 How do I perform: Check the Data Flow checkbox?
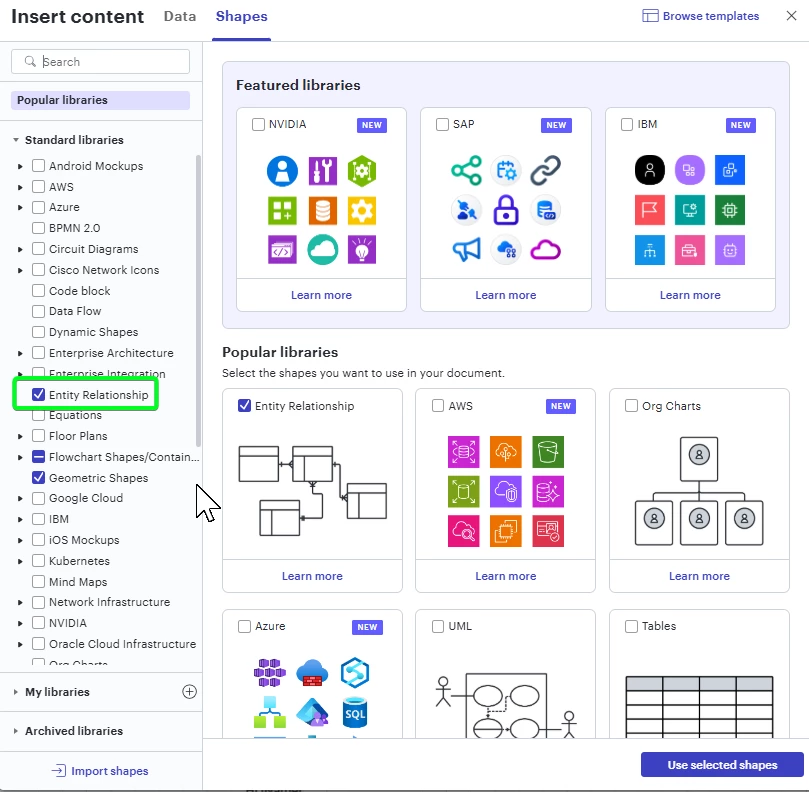point(38,311)
